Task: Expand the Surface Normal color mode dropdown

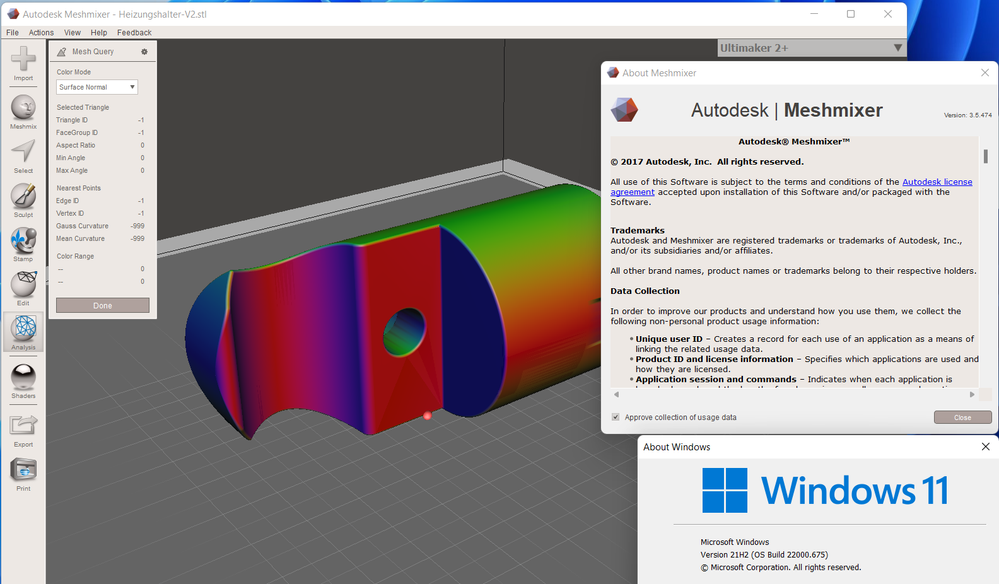Action: click(x=97, y=87)
